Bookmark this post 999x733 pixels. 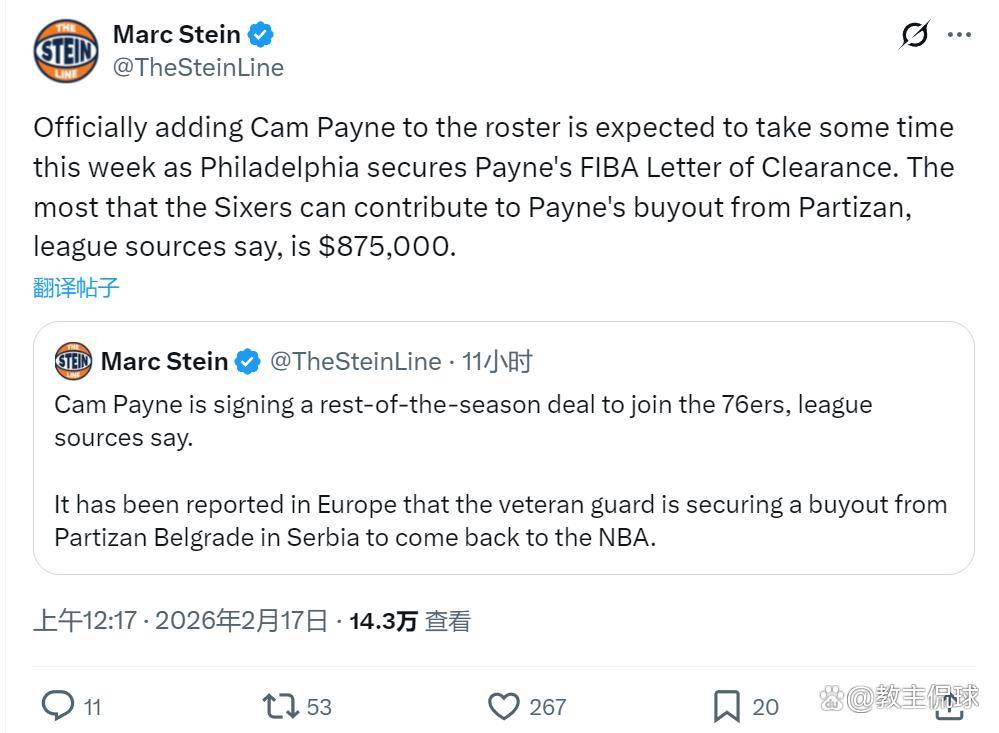pyautogui.click(x=726, y=707)
